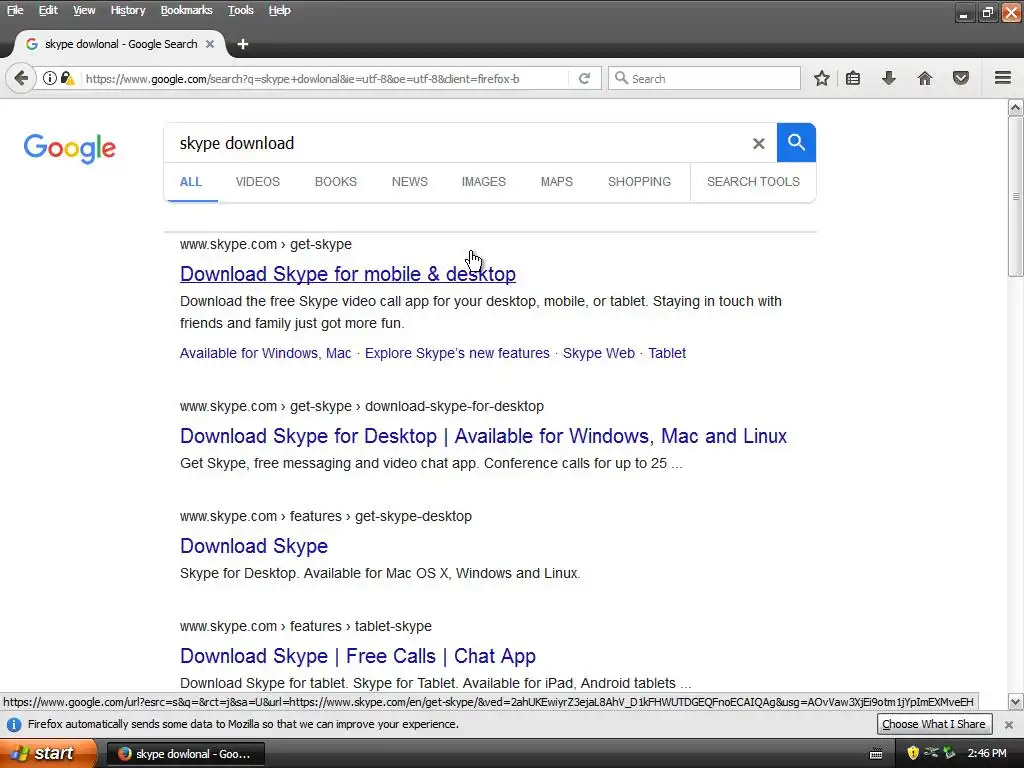
Task: Click the Firefox toolbar Search box
Action: pos(704,78)
